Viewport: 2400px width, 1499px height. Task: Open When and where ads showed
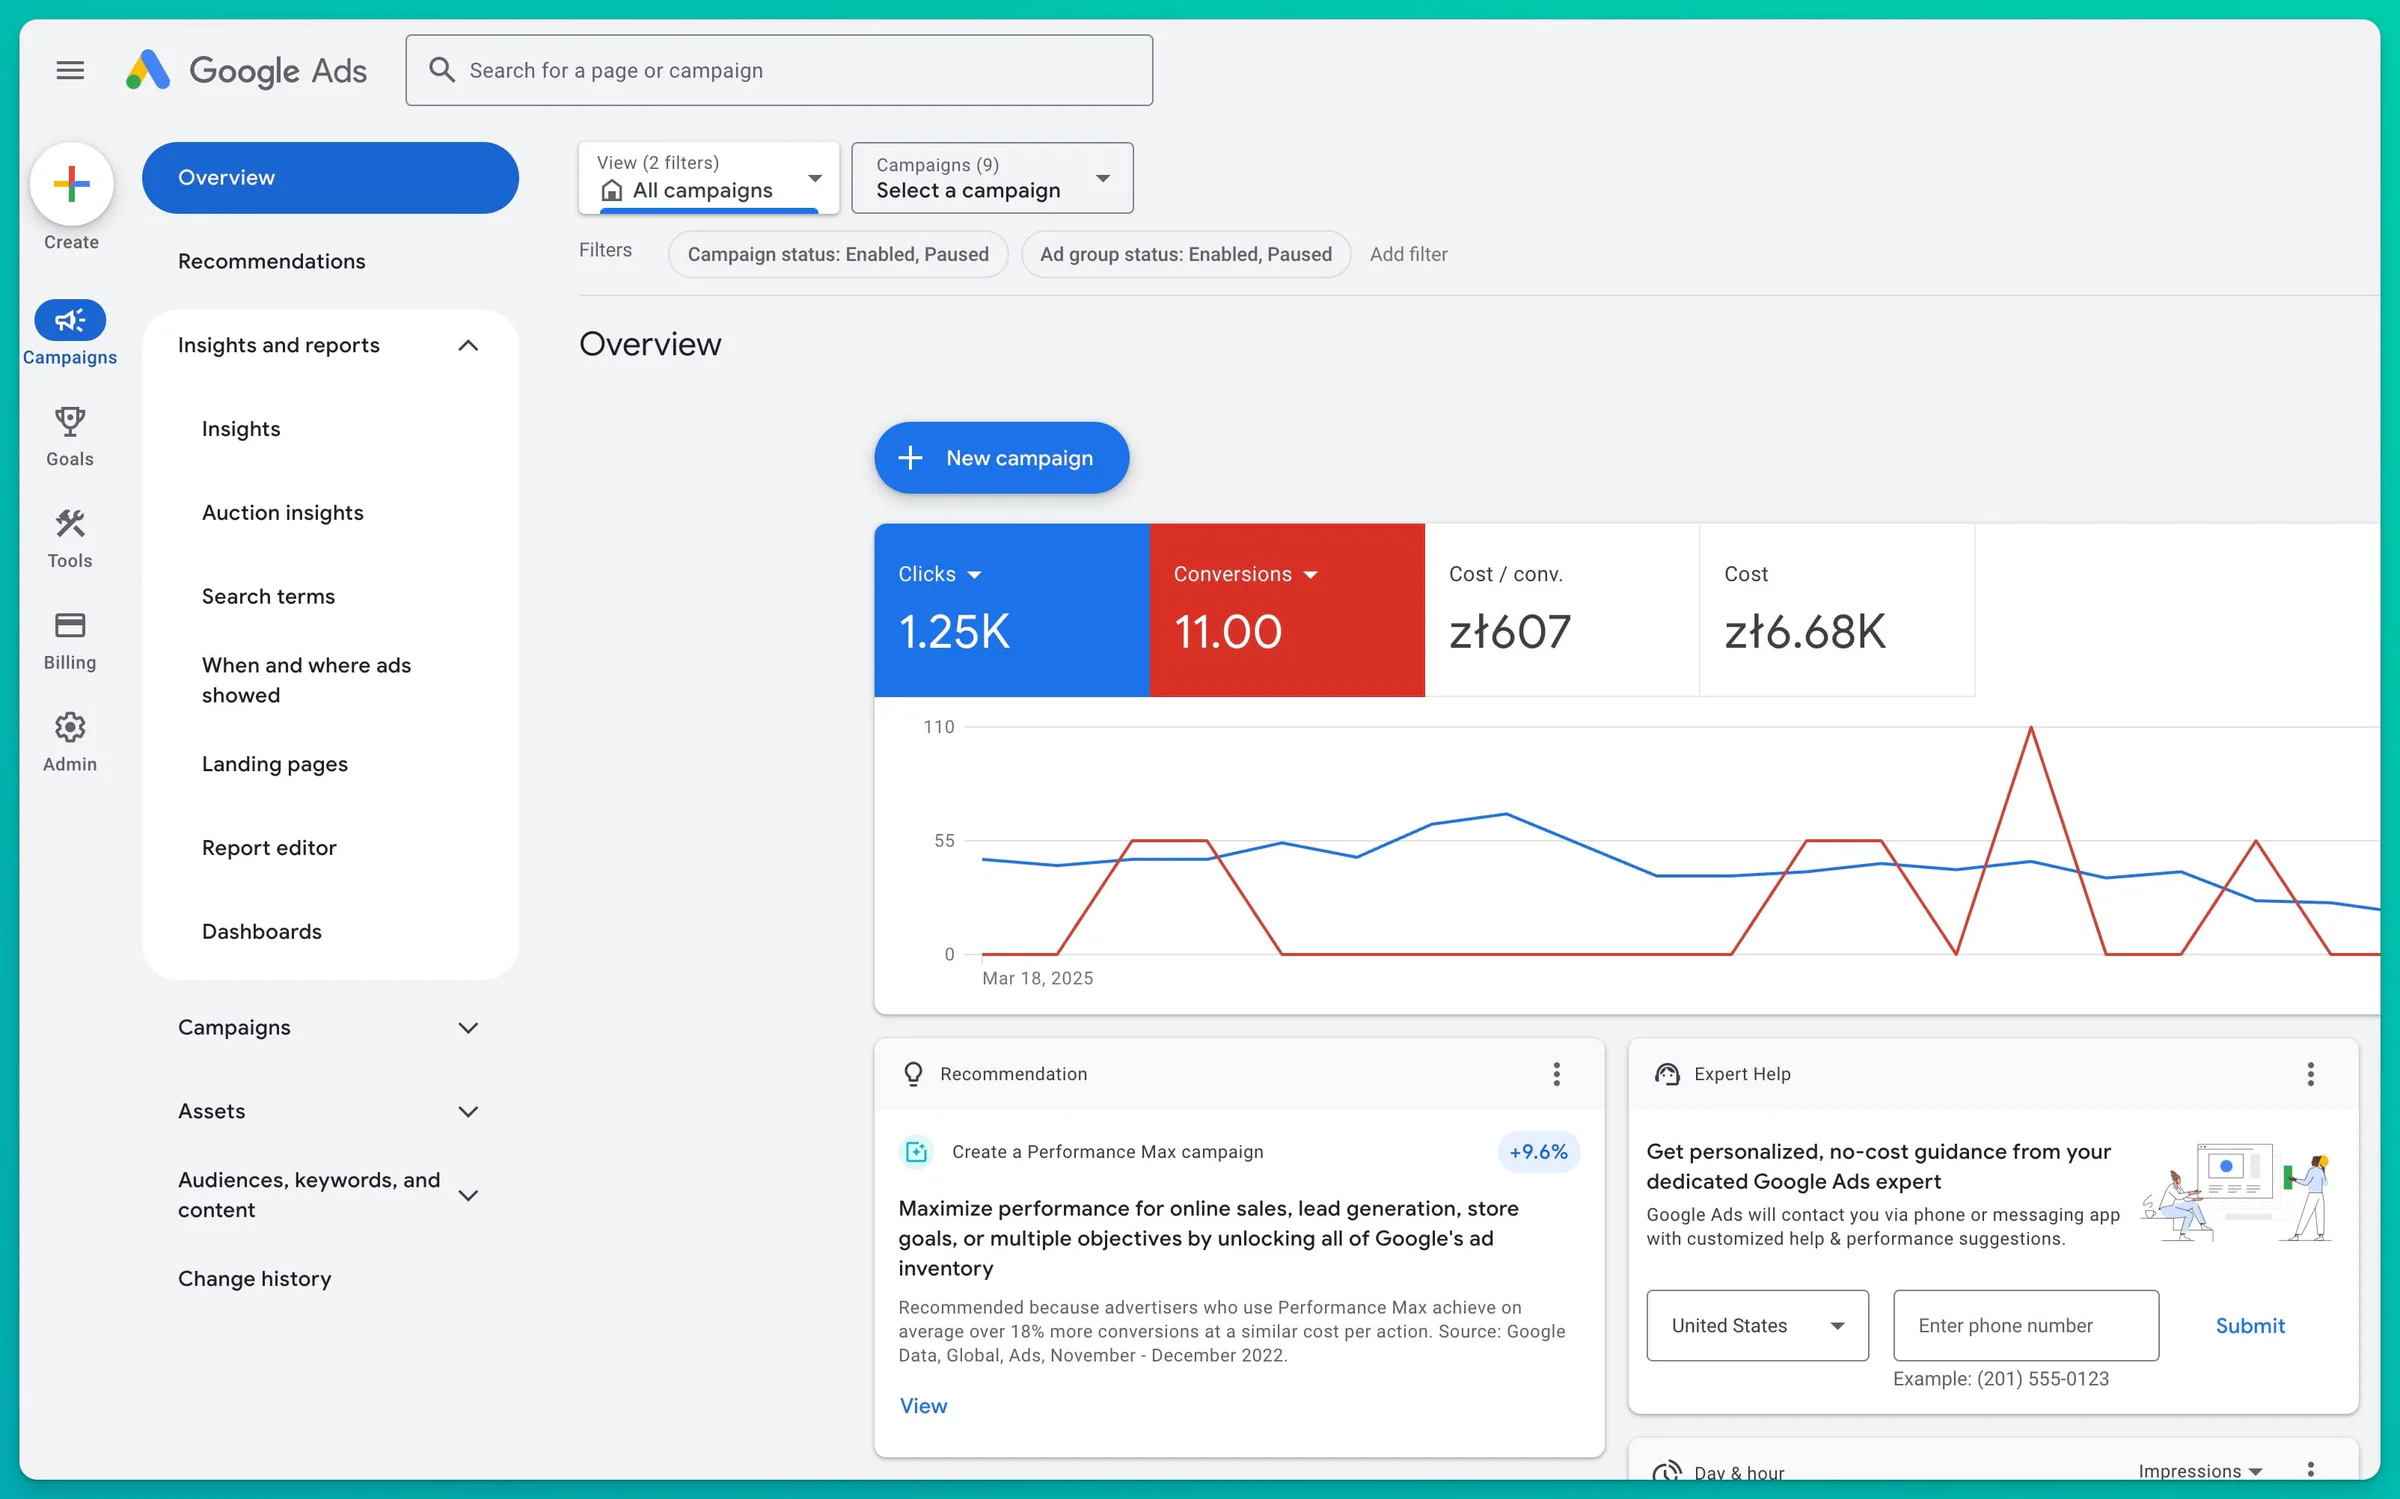pyautogui.click(x=306, y=680)
